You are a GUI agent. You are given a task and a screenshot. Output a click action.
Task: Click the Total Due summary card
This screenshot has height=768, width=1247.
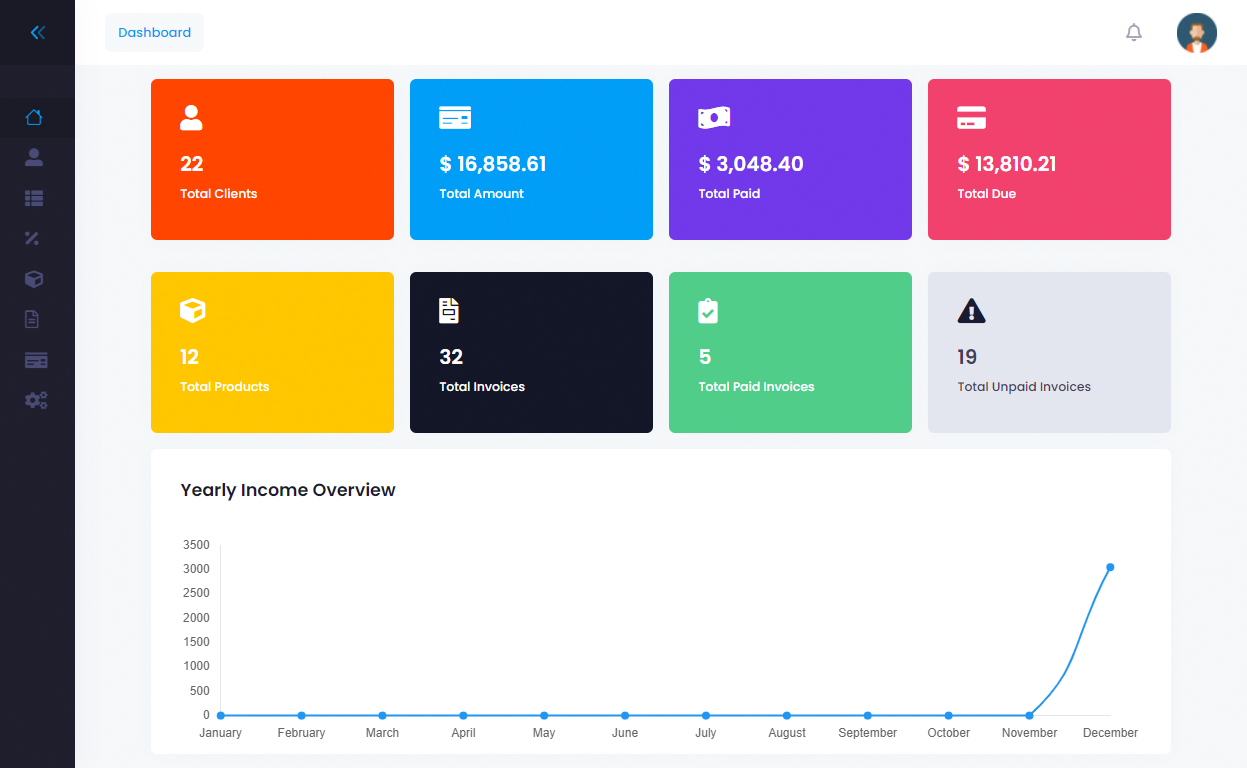[x=1048, y=159]
